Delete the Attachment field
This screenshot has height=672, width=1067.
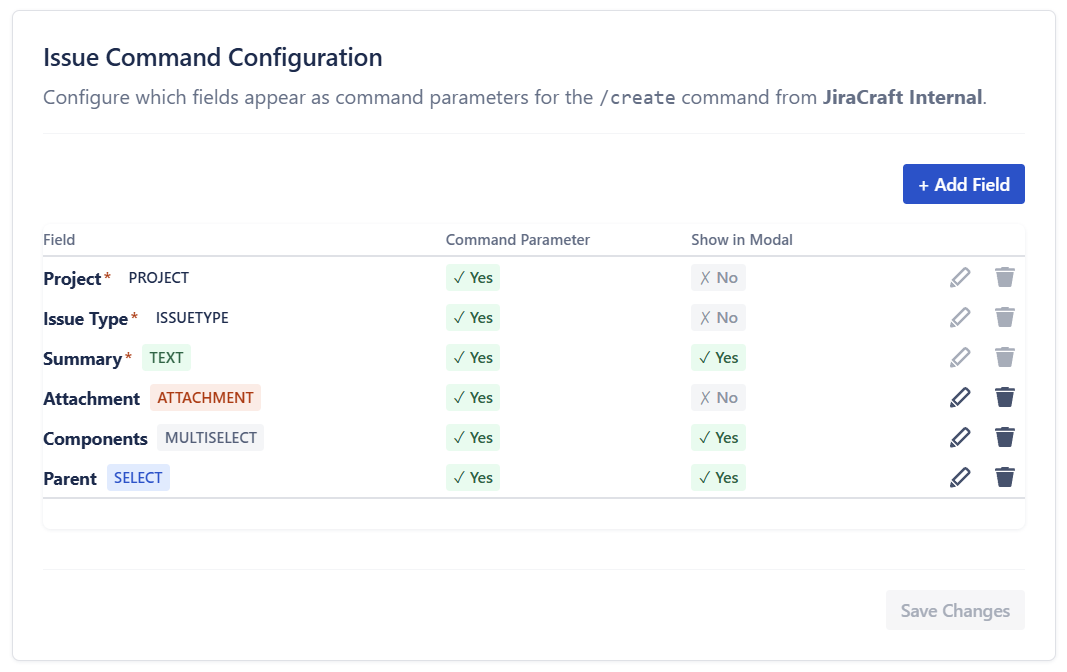pos(1004,398)
